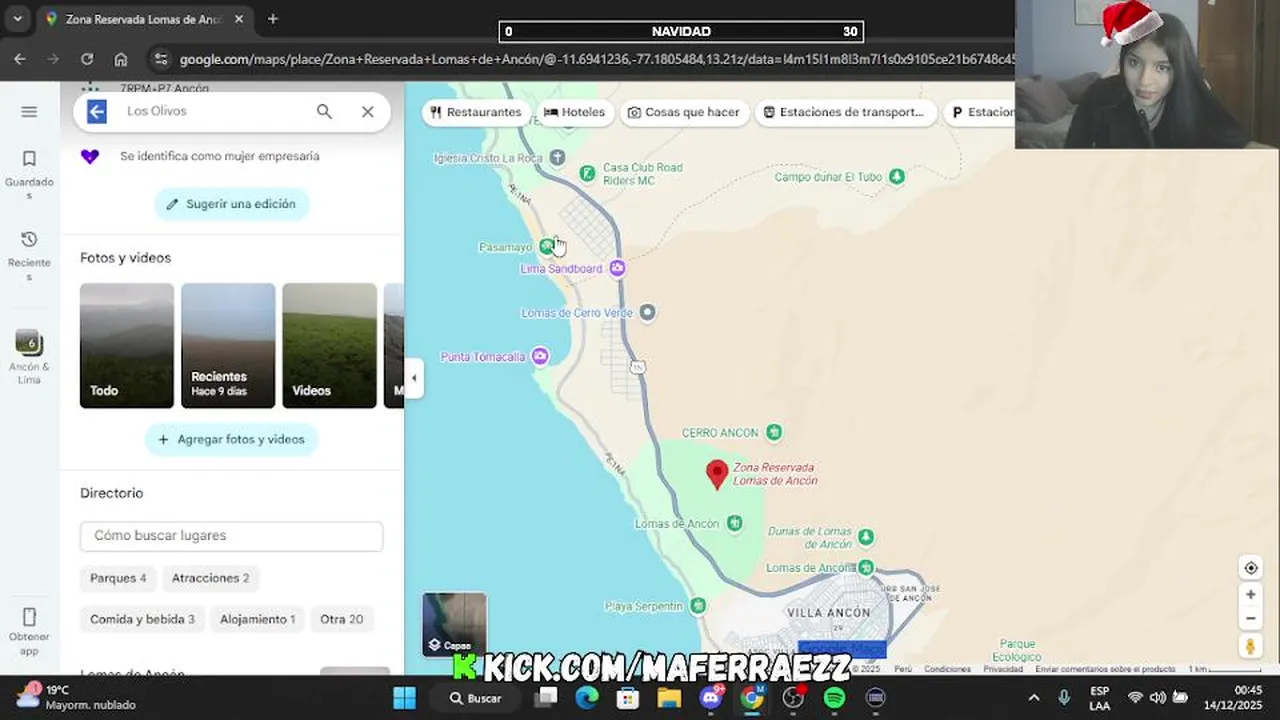Collapse the side panel arrow
Viewport: 1280px width, 720px height.
414,378
